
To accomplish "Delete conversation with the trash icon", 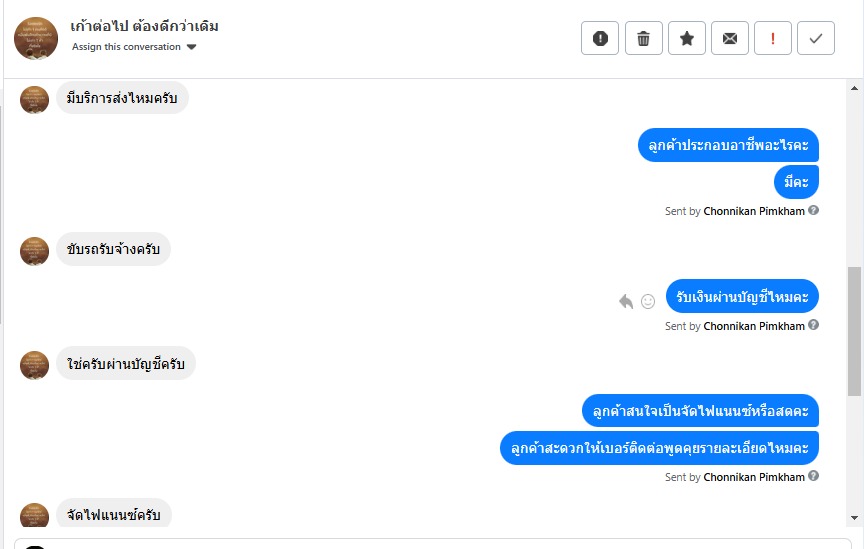I will click(644, 38).
